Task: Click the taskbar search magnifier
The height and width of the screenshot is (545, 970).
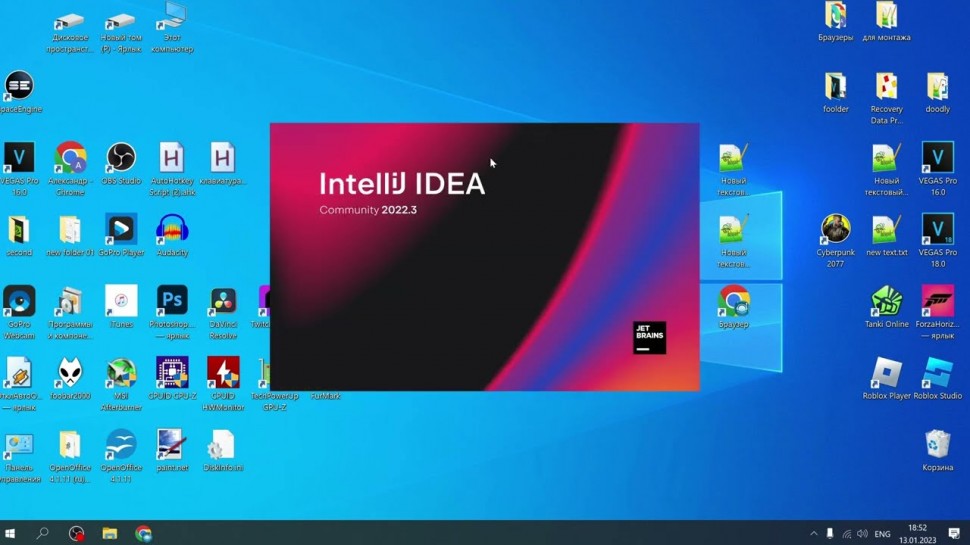Action: [43, 534]
